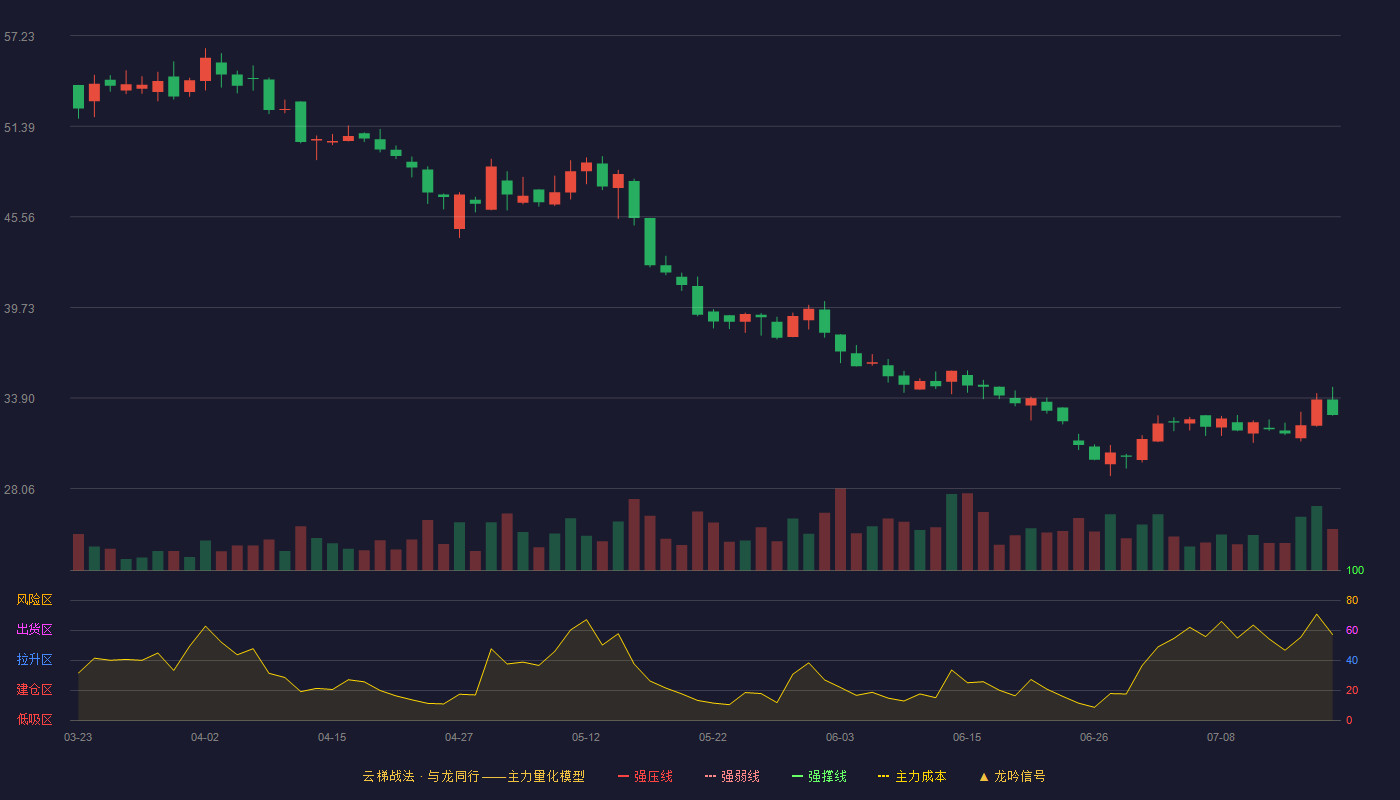Click the 03-23 date axis label

tap(78, 737)
